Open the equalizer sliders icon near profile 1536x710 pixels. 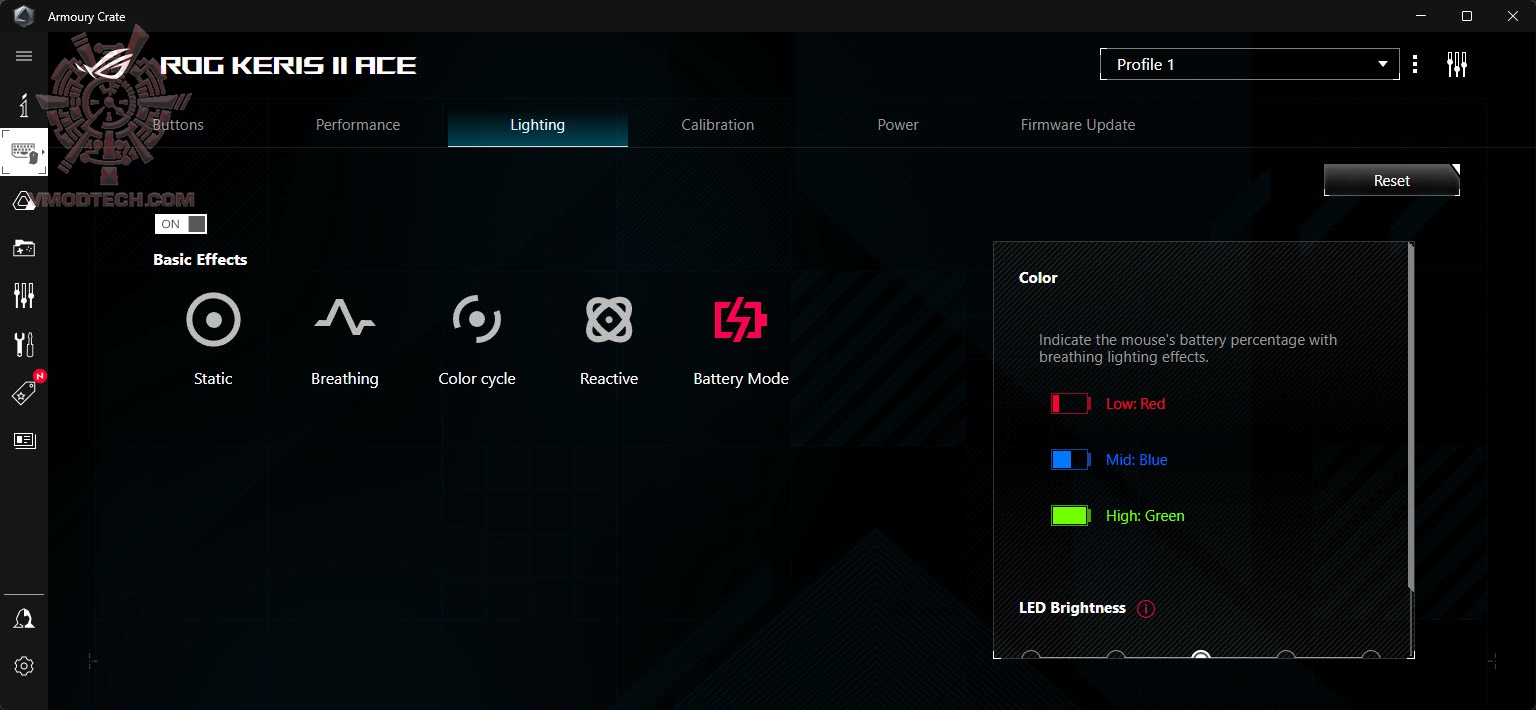pyautogui.click(x=1457, y=65)
